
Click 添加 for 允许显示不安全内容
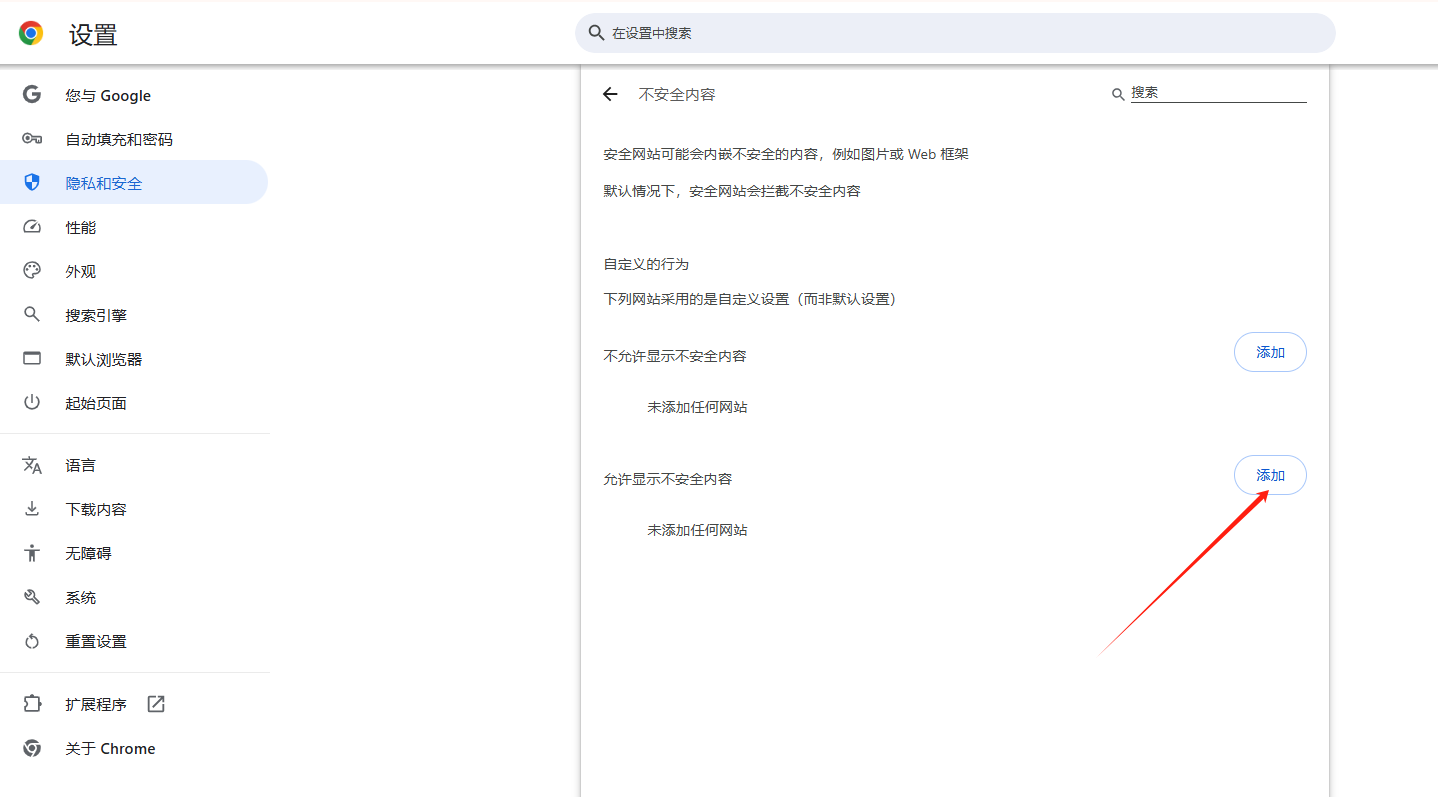click(x=1270, y=475)
